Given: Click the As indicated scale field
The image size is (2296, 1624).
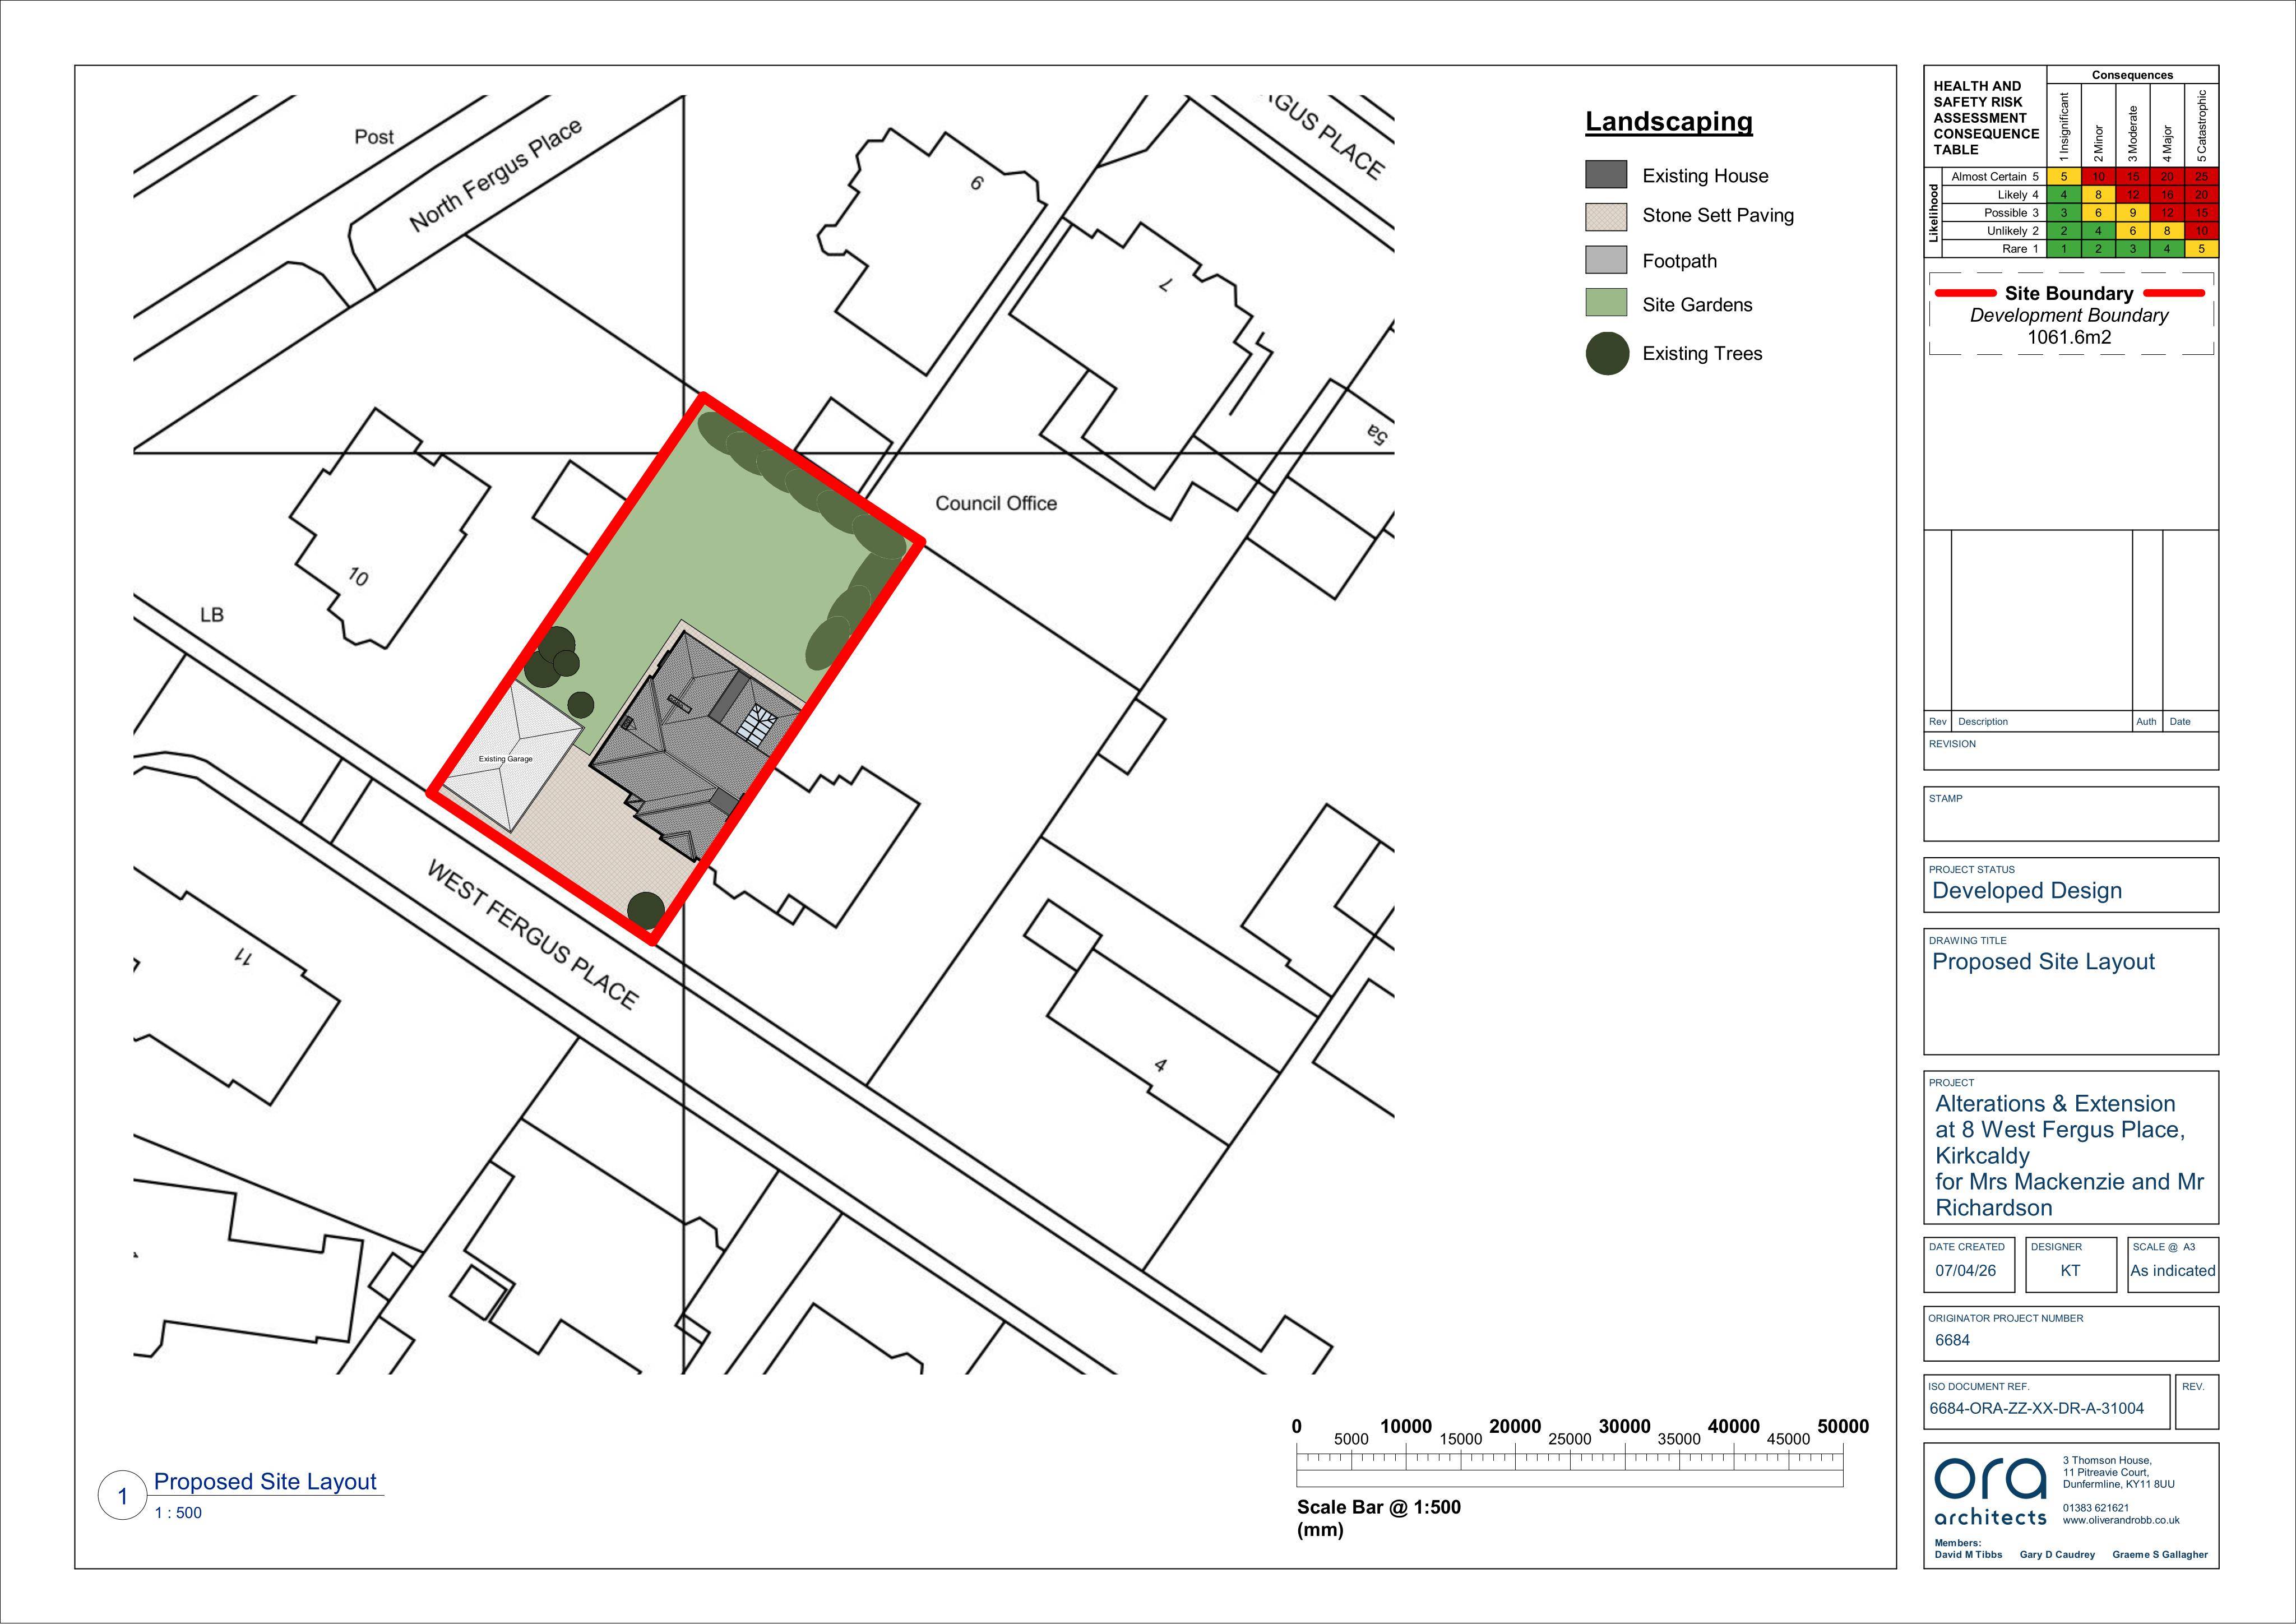Looking at the screenshot, I should 2172,1271.
